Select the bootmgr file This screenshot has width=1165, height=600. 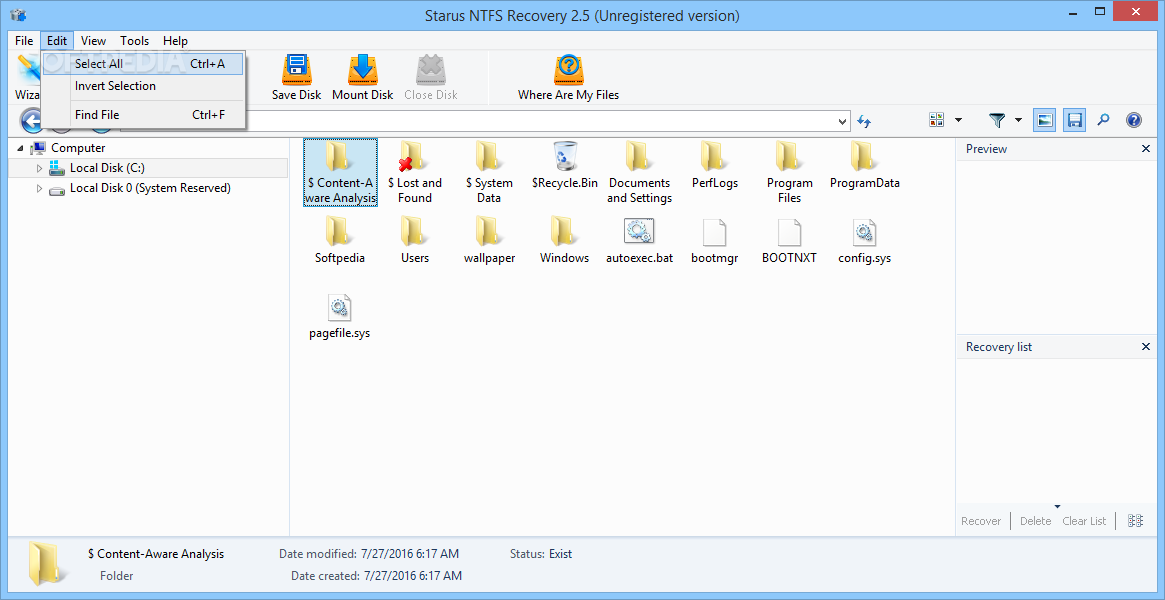point(714,241)
